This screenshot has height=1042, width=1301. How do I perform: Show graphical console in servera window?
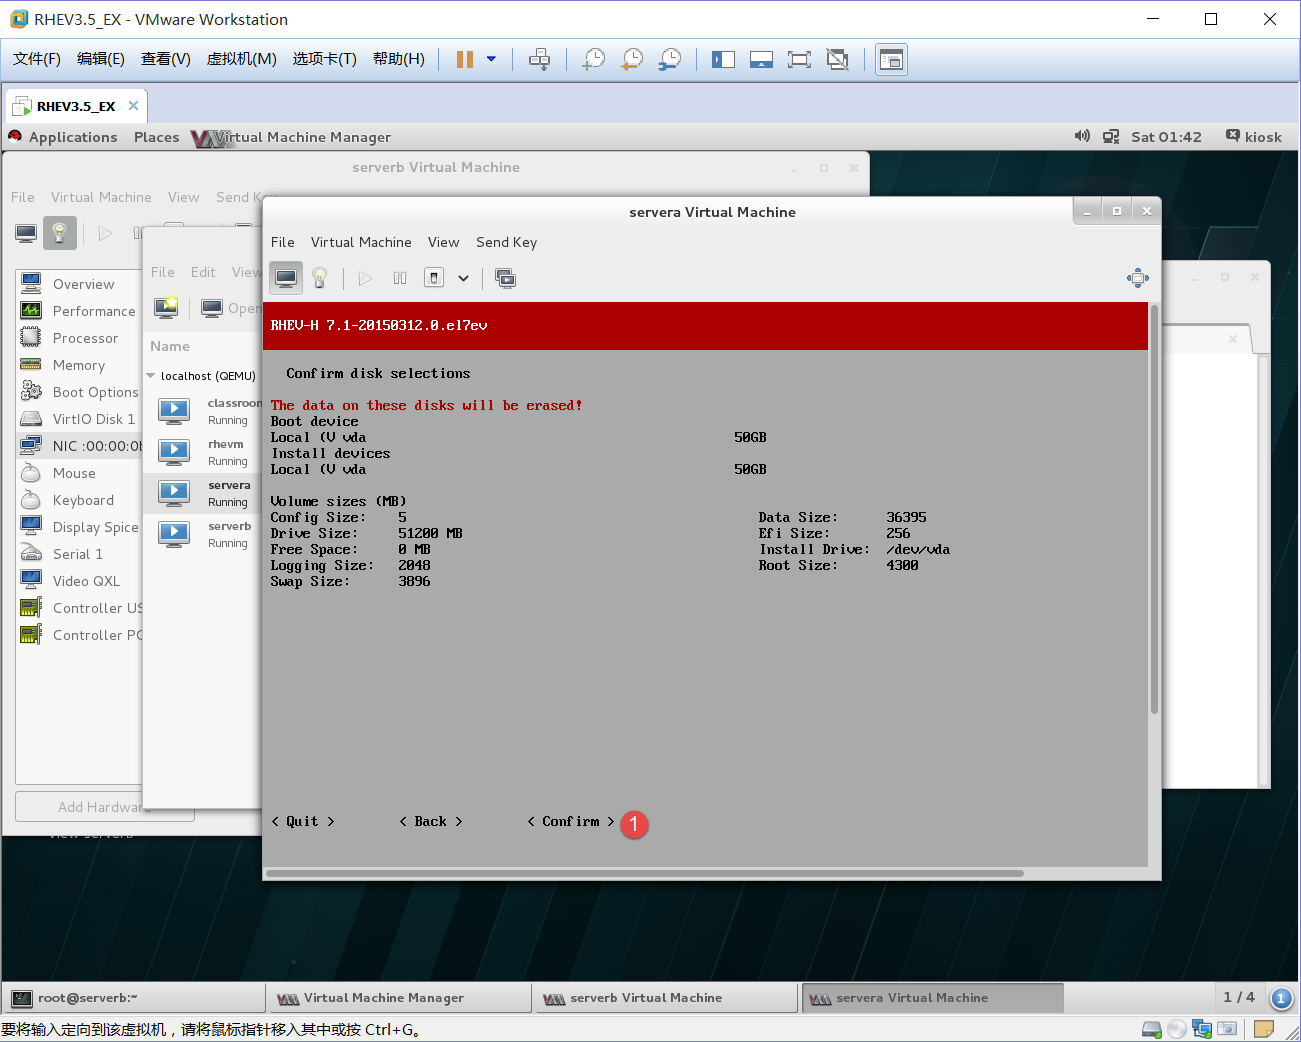point(286,278)
